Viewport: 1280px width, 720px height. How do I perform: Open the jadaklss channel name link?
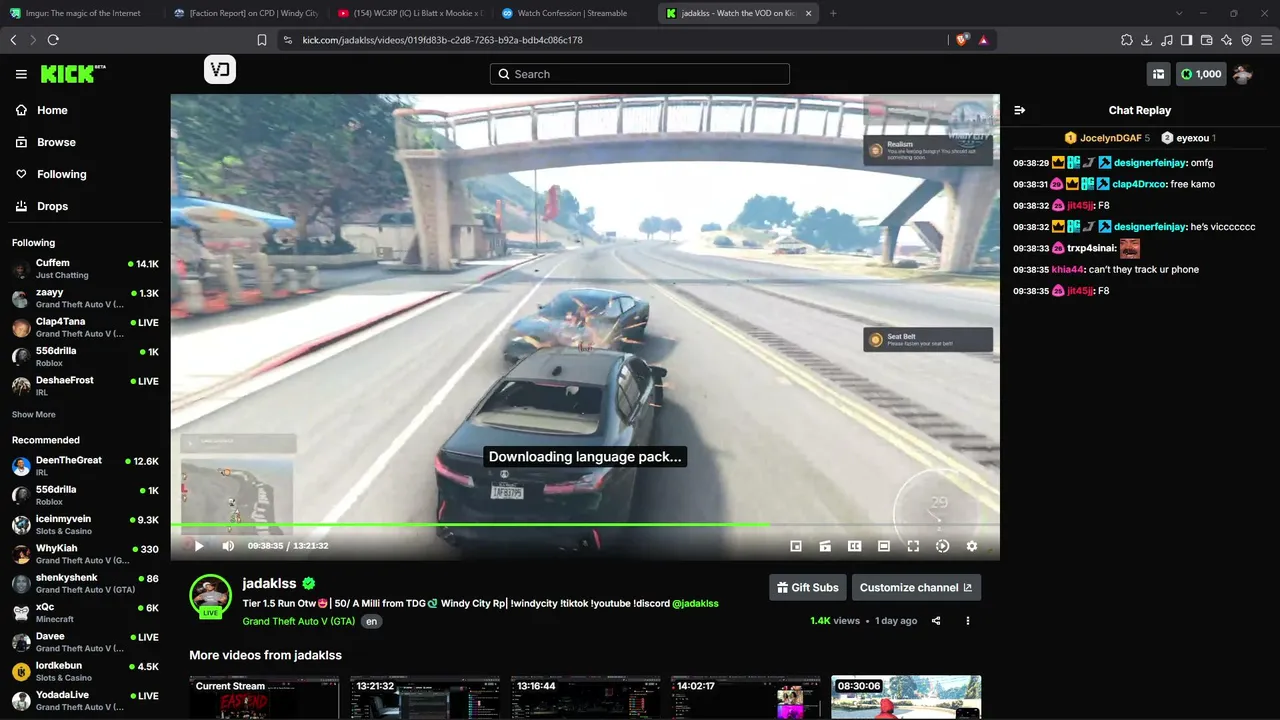[x=269, y=584]
